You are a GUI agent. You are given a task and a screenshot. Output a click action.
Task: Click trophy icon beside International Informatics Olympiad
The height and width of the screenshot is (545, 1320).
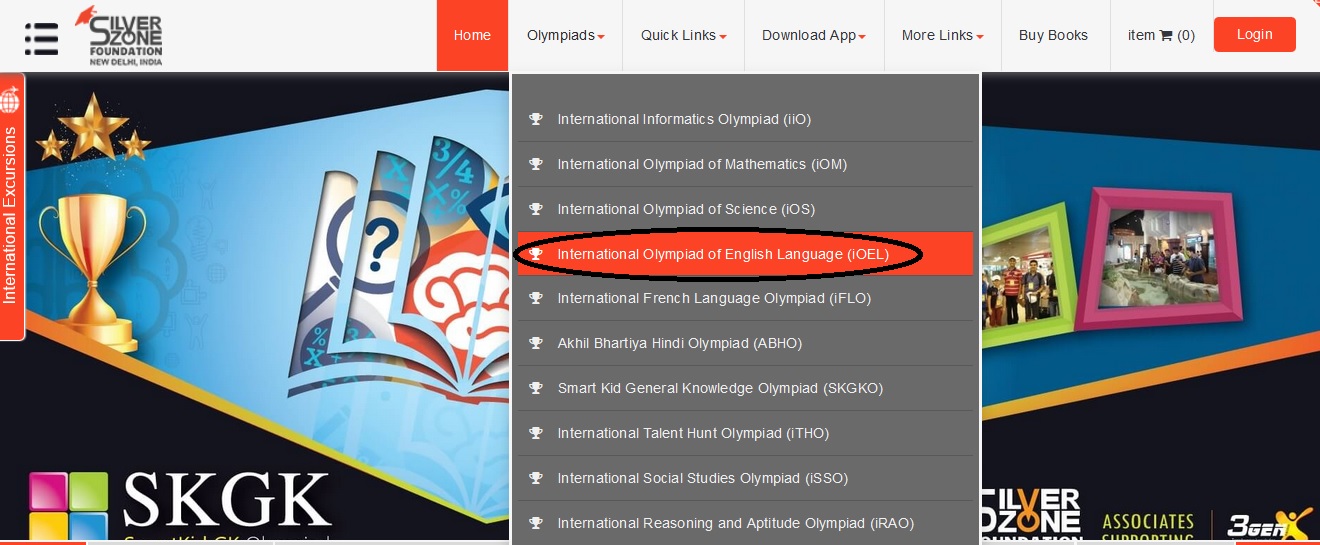click(536, 119)
